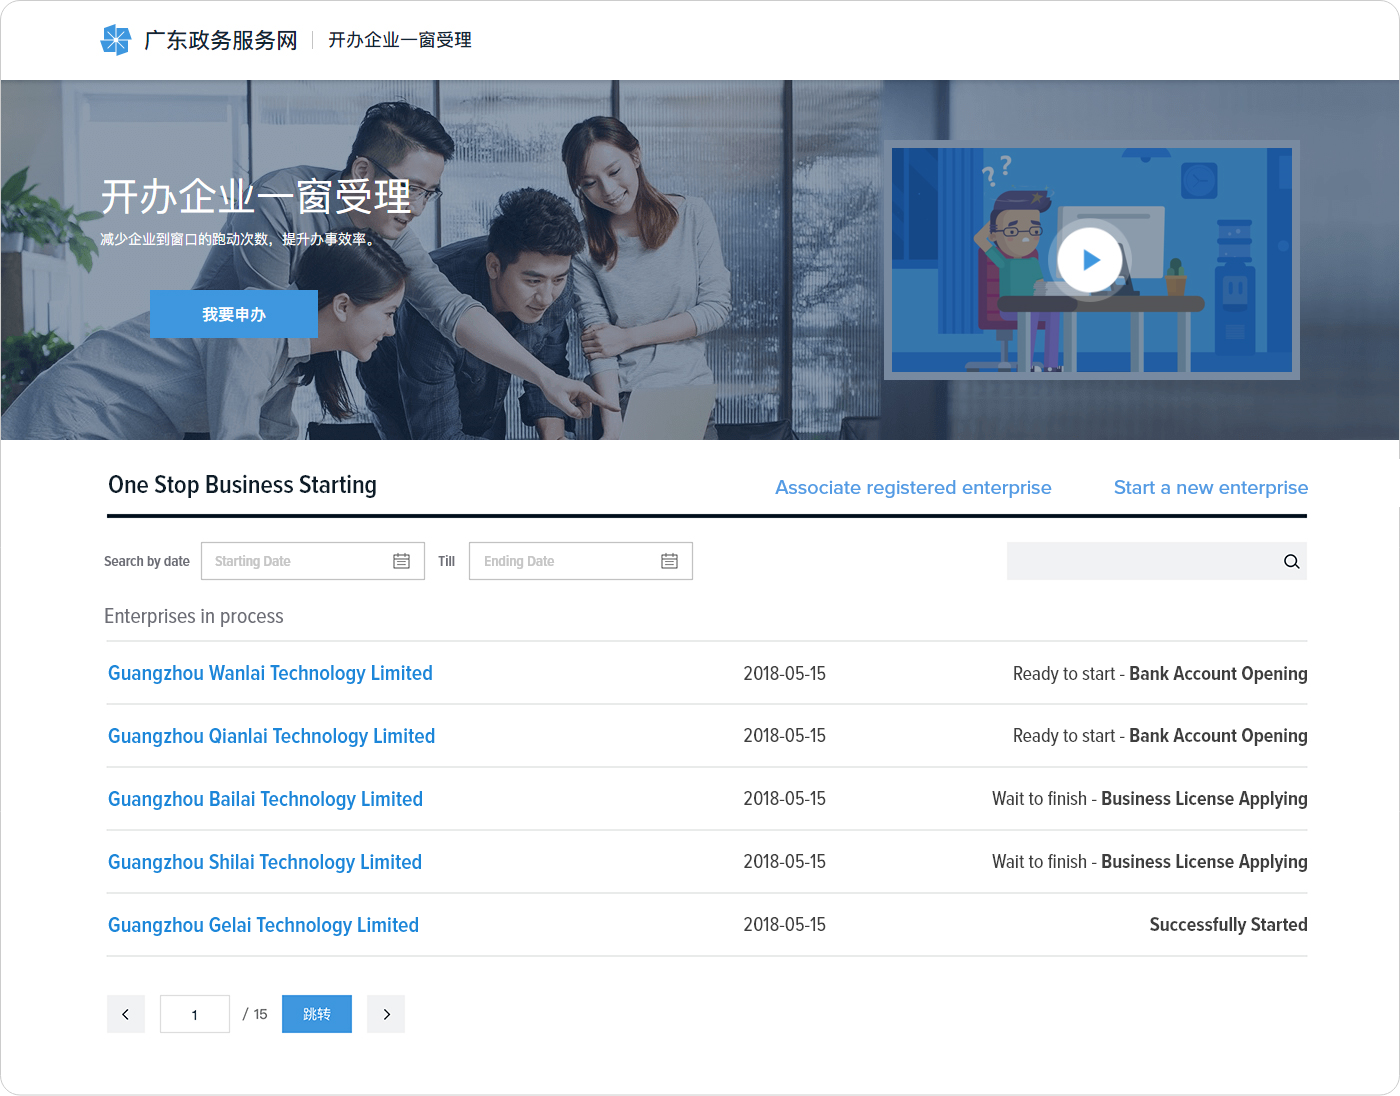1400x1096 pixels.
Task: Click the Guangdong government service logo icon
Action: [x=116, y=40]
